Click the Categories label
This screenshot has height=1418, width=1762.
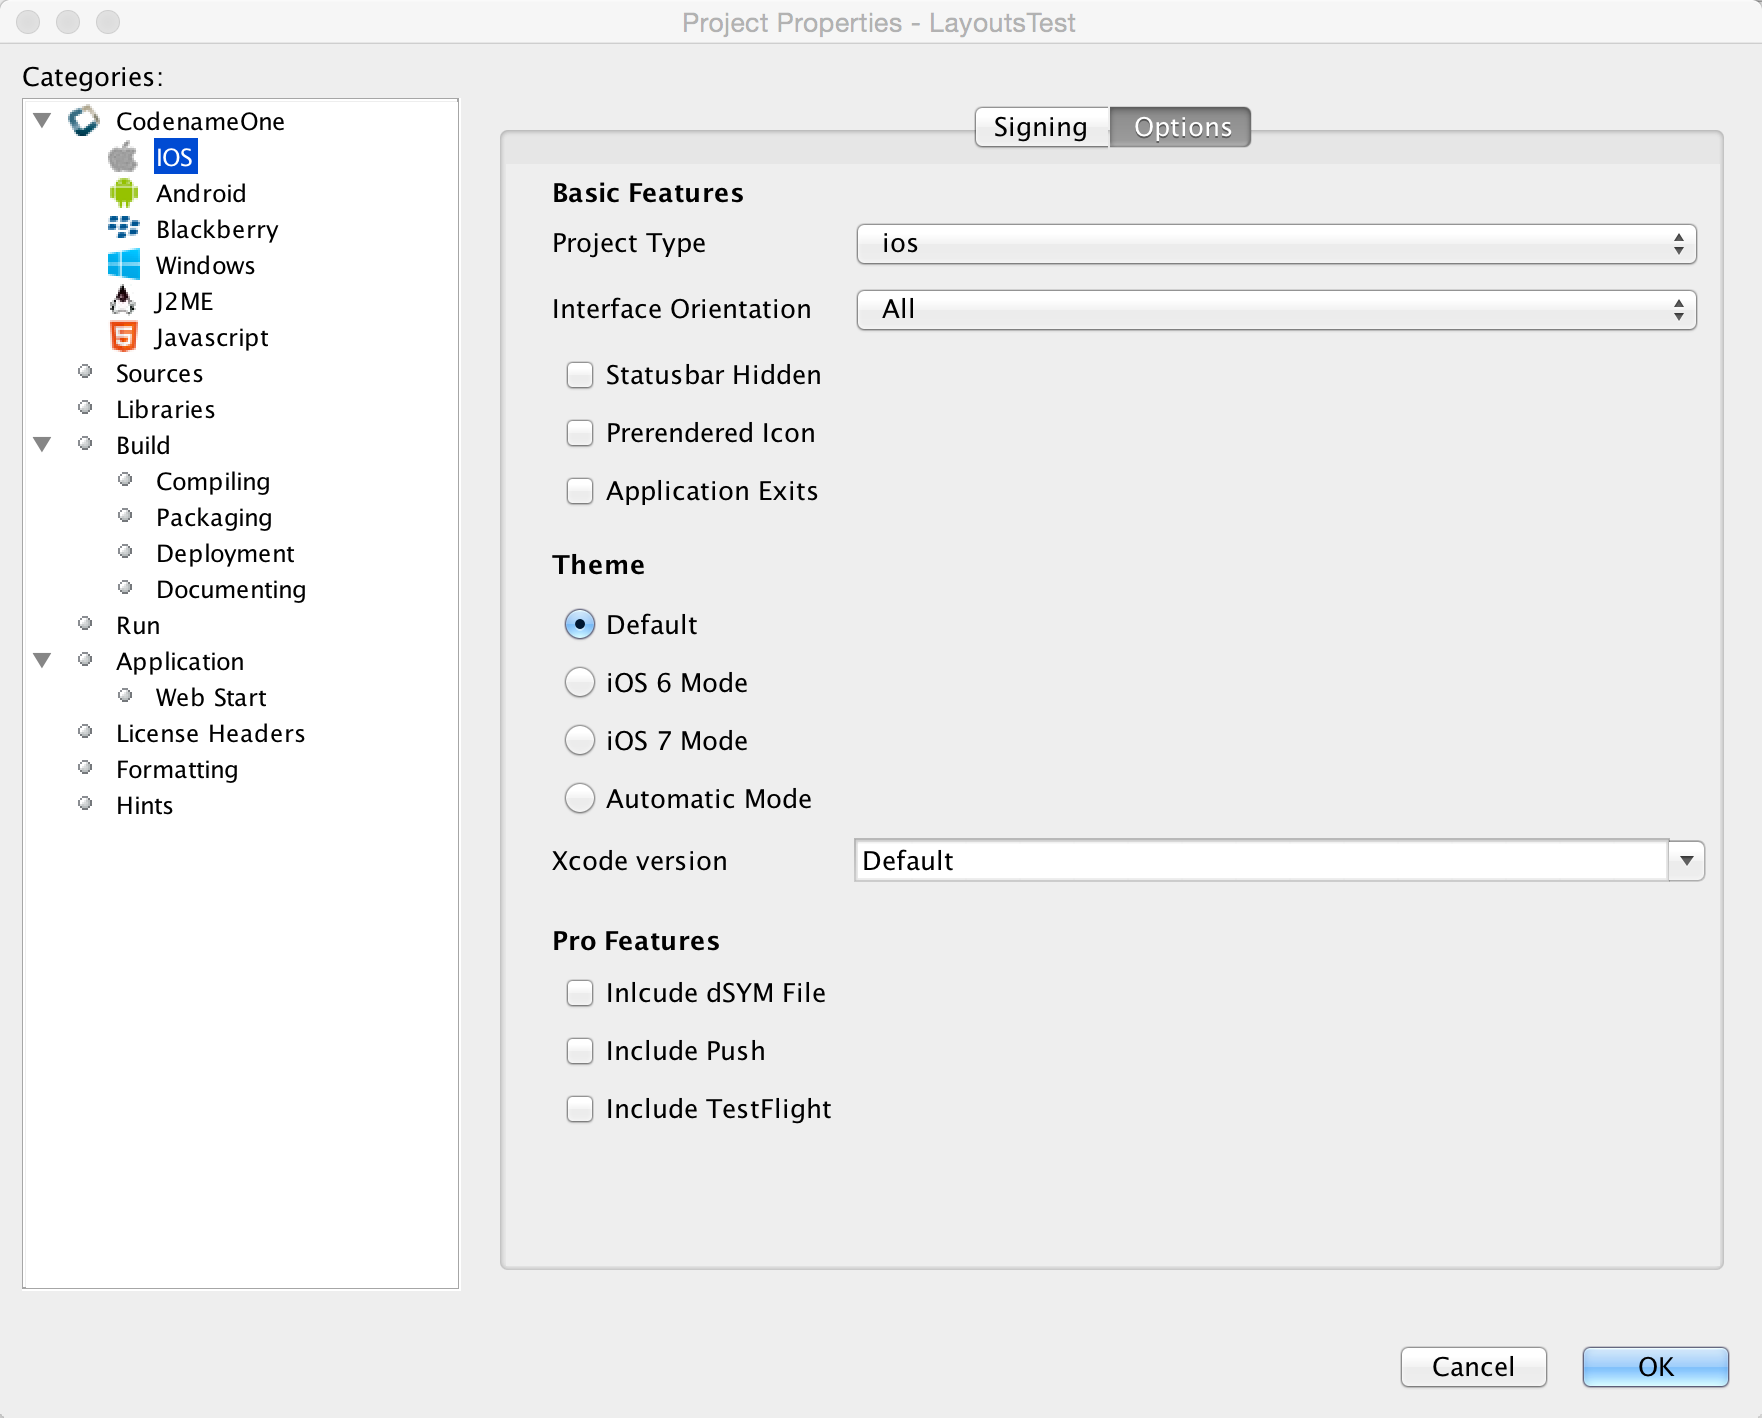click(x=92, y=77)
